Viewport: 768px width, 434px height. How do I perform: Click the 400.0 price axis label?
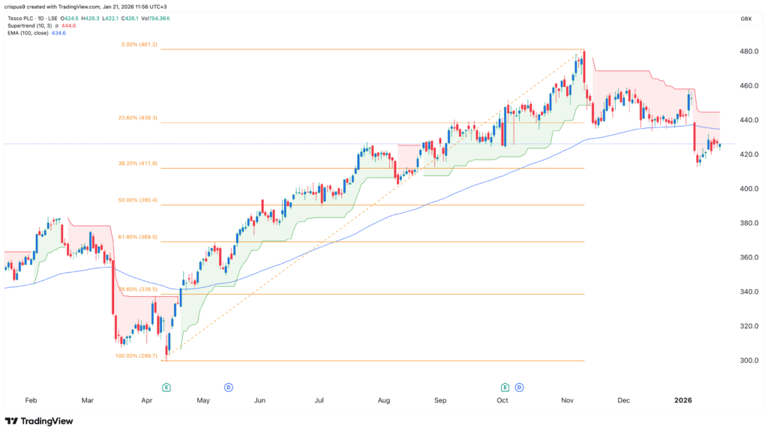click(749, 189)
